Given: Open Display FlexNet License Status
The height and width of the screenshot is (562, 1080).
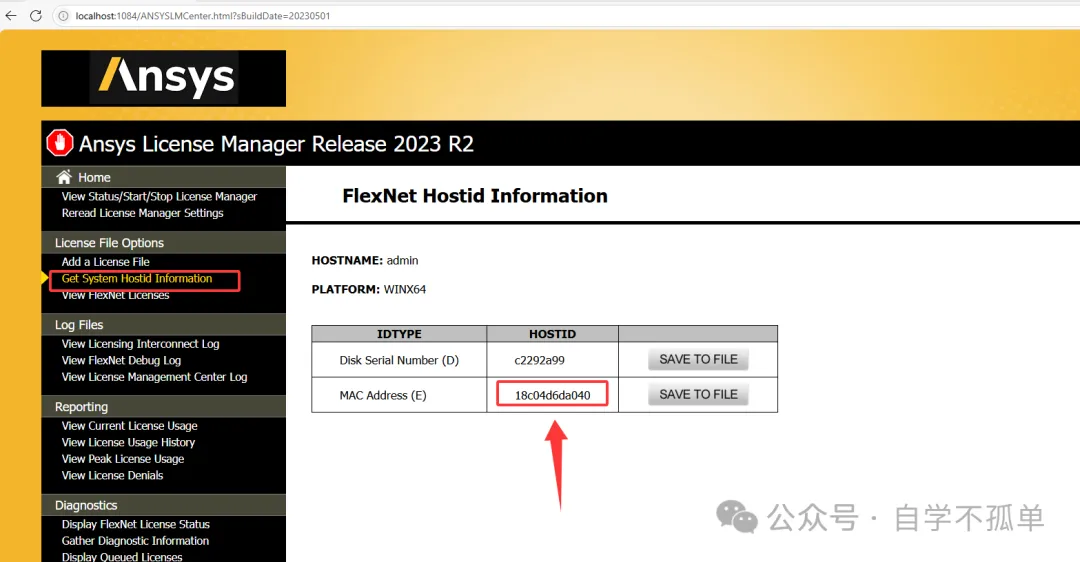Looking at the screenshot, I should point(136,524).
